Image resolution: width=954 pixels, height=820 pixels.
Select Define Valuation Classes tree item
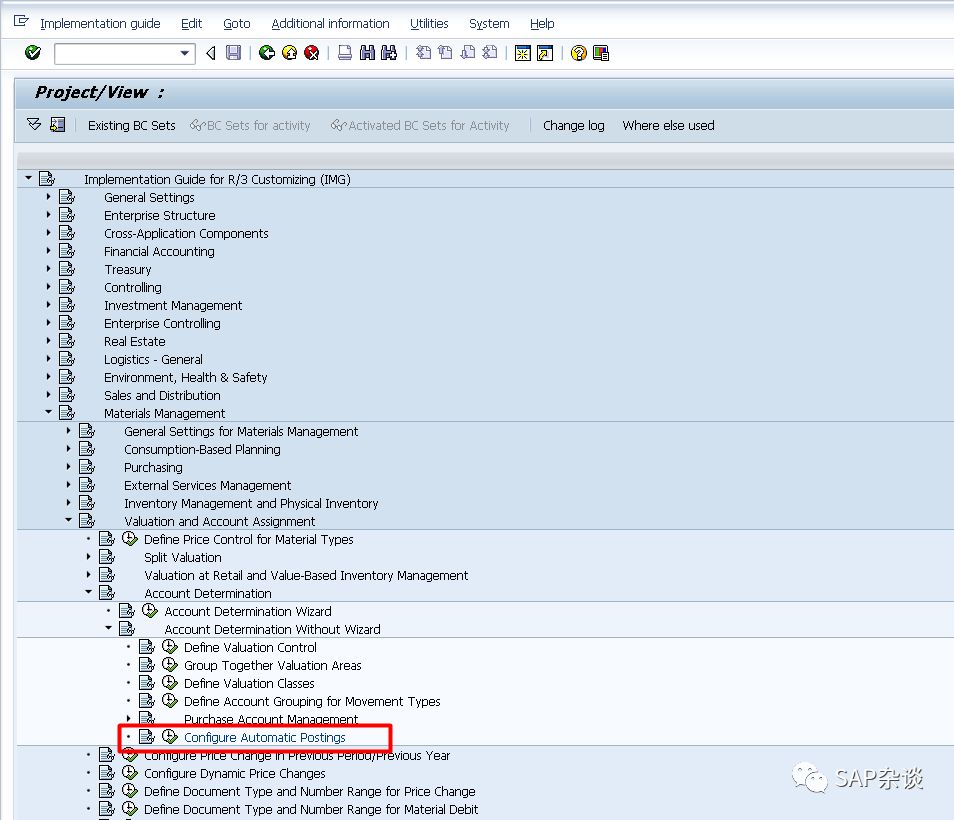(249, 683)
